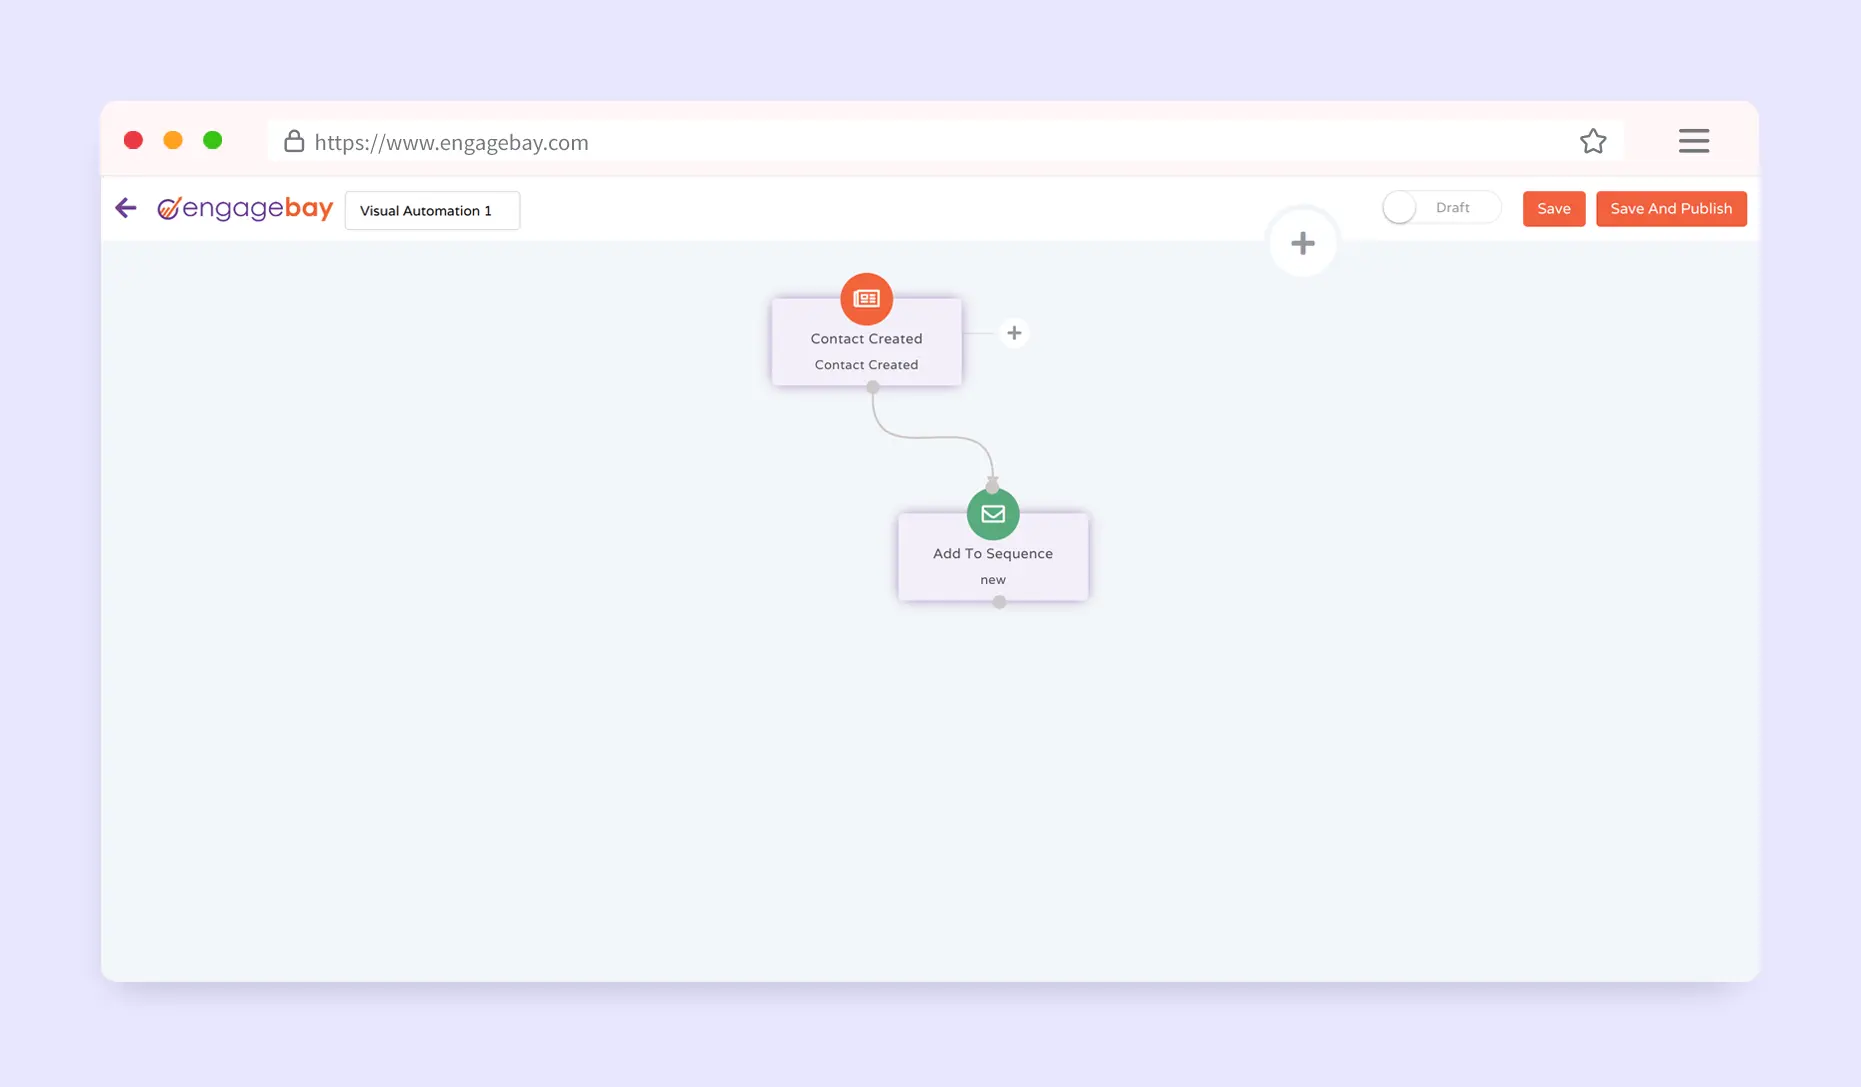
Task: Click the Visual Automation 1 name field
Action: click(x=432, y=211)
